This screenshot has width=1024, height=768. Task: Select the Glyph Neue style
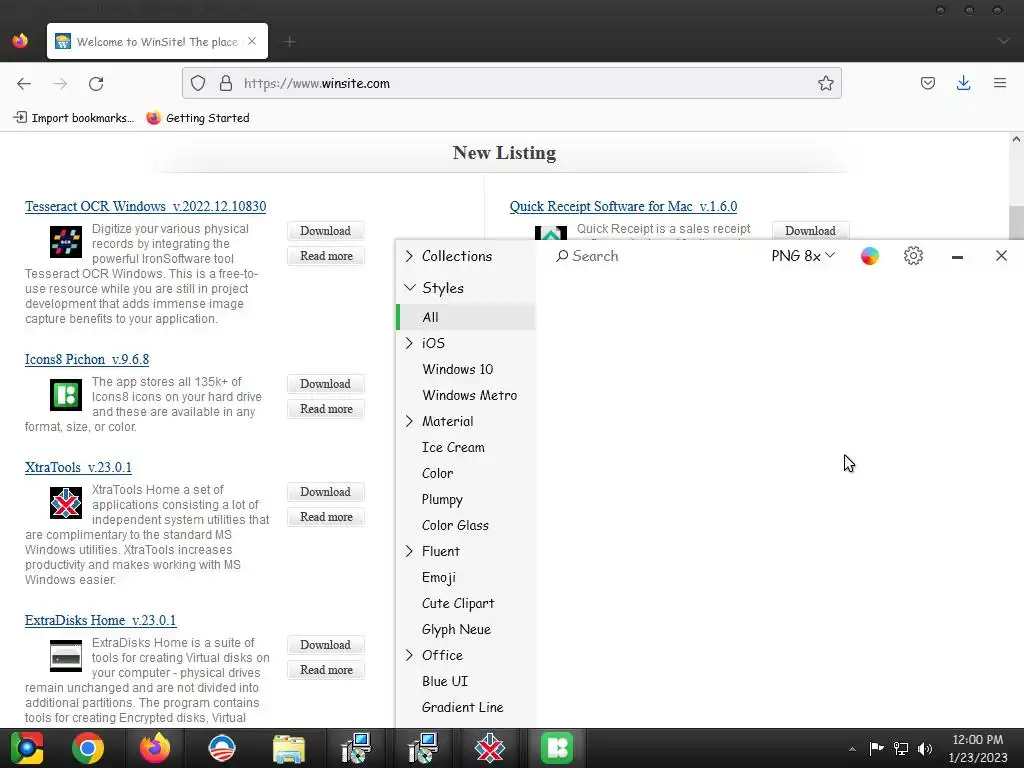(466, 630)
